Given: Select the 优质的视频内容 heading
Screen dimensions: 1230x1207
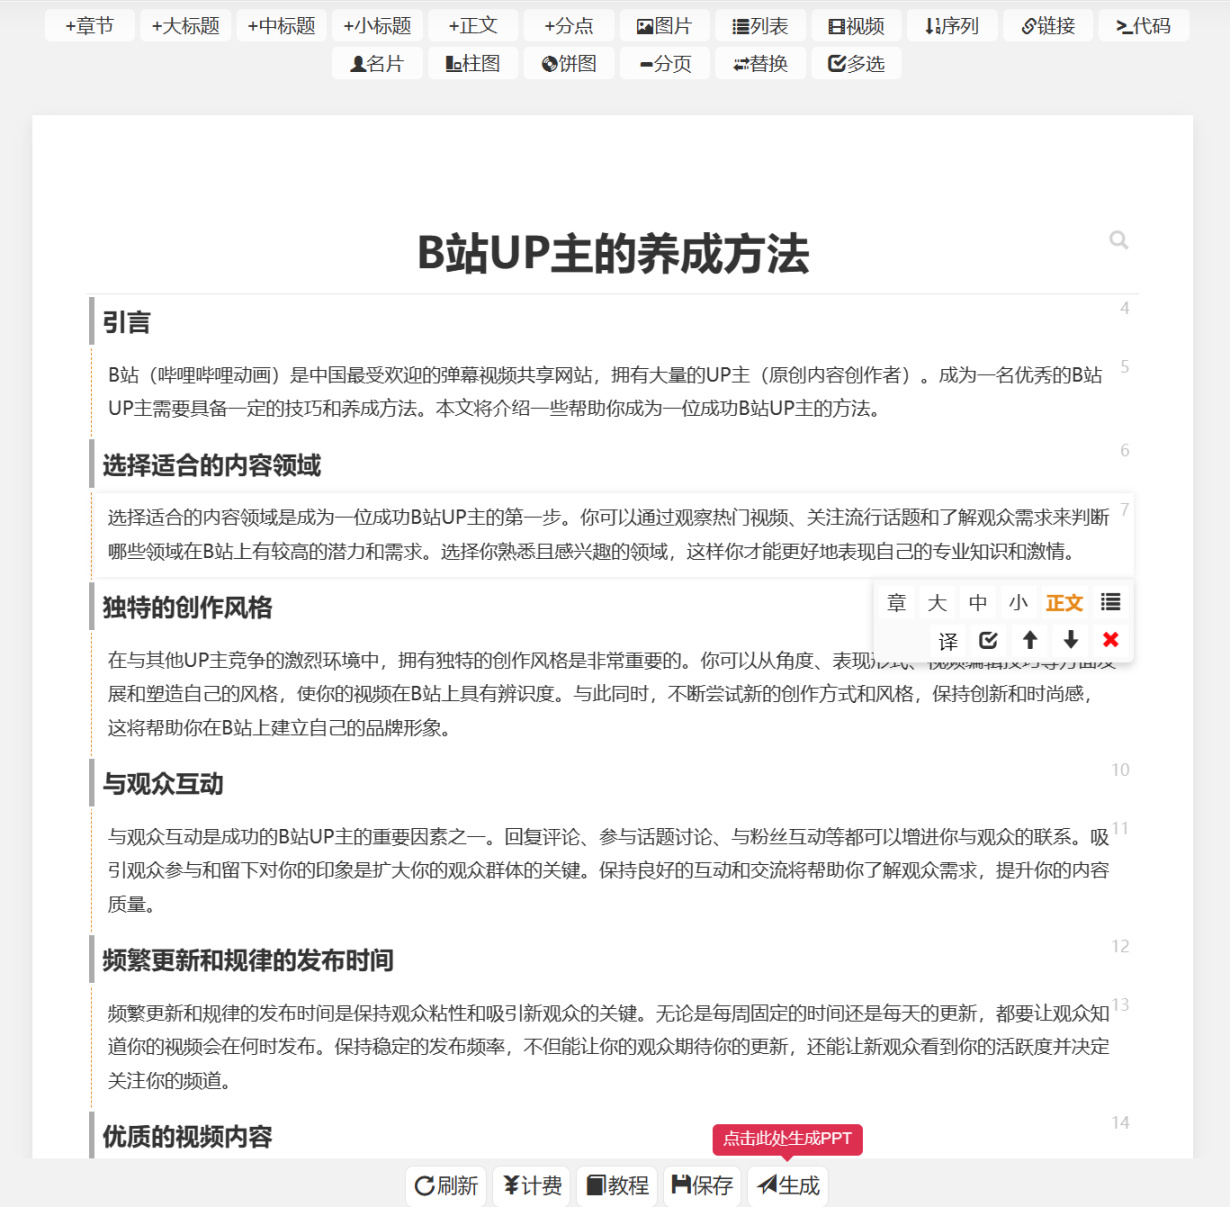Looking at the screenshot, I should pyautogui.click(x=187, y=1136).
